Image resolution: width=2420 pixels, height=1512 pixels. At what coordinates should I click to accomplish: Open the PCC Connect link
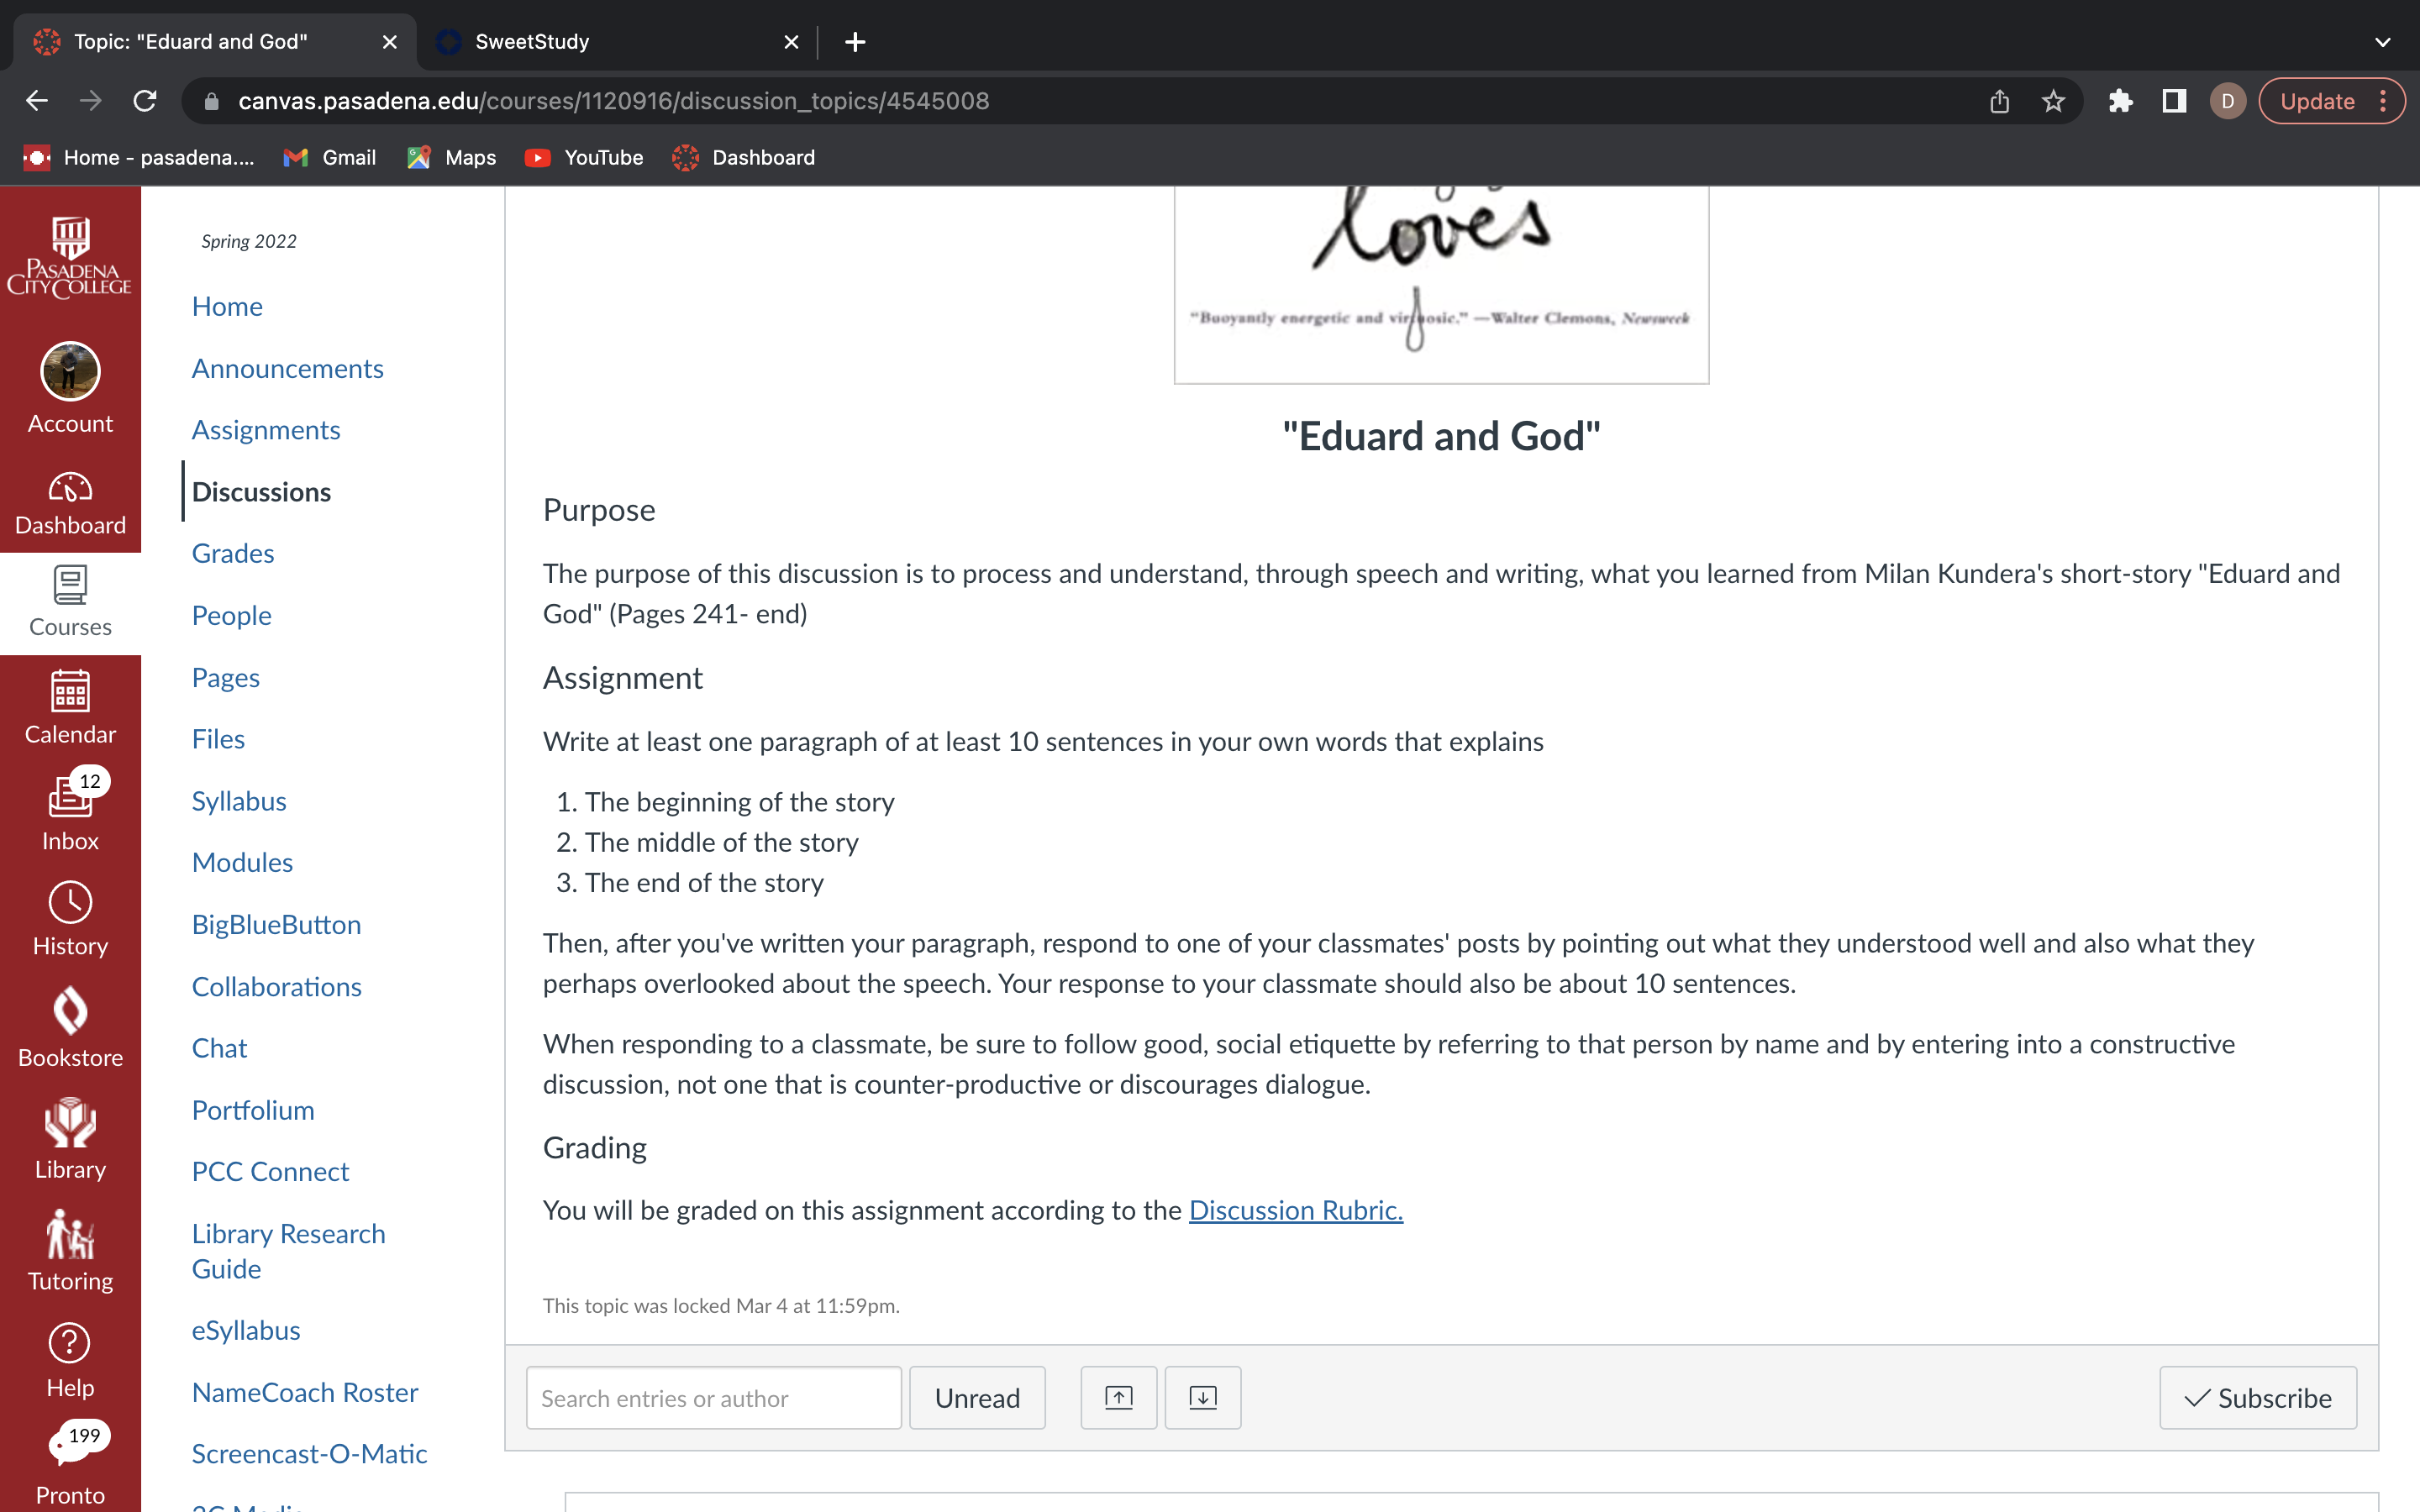270,1171
